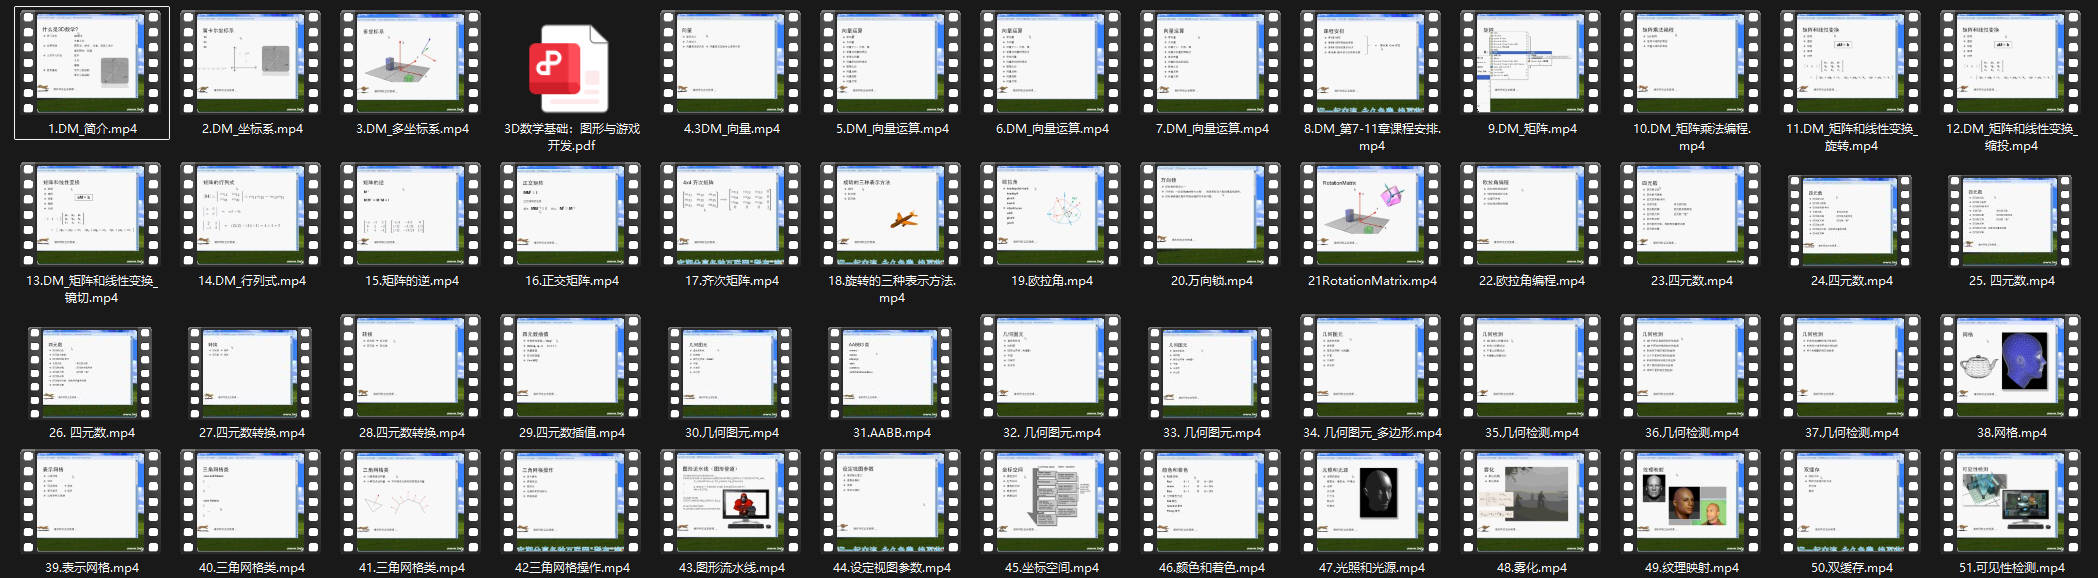This screenshot has width=2098, height=578.
Task: Select the 47.光照和光源.mp4 thumbnail
Action: pos(1371,502)
